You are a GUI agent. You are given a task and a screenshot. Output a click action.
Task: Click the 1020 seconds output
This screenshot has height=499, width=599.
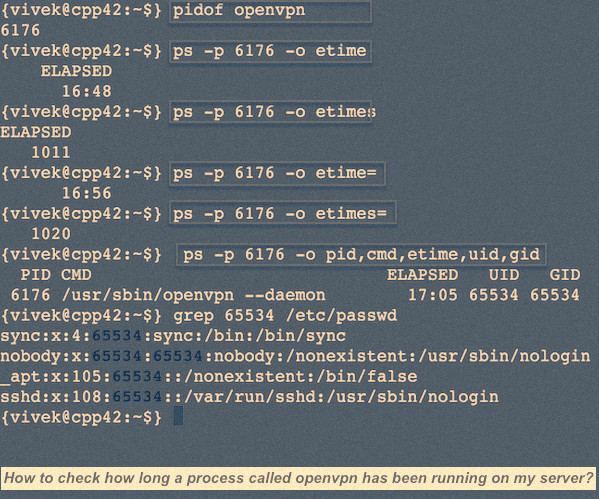(x=51, y=234)
